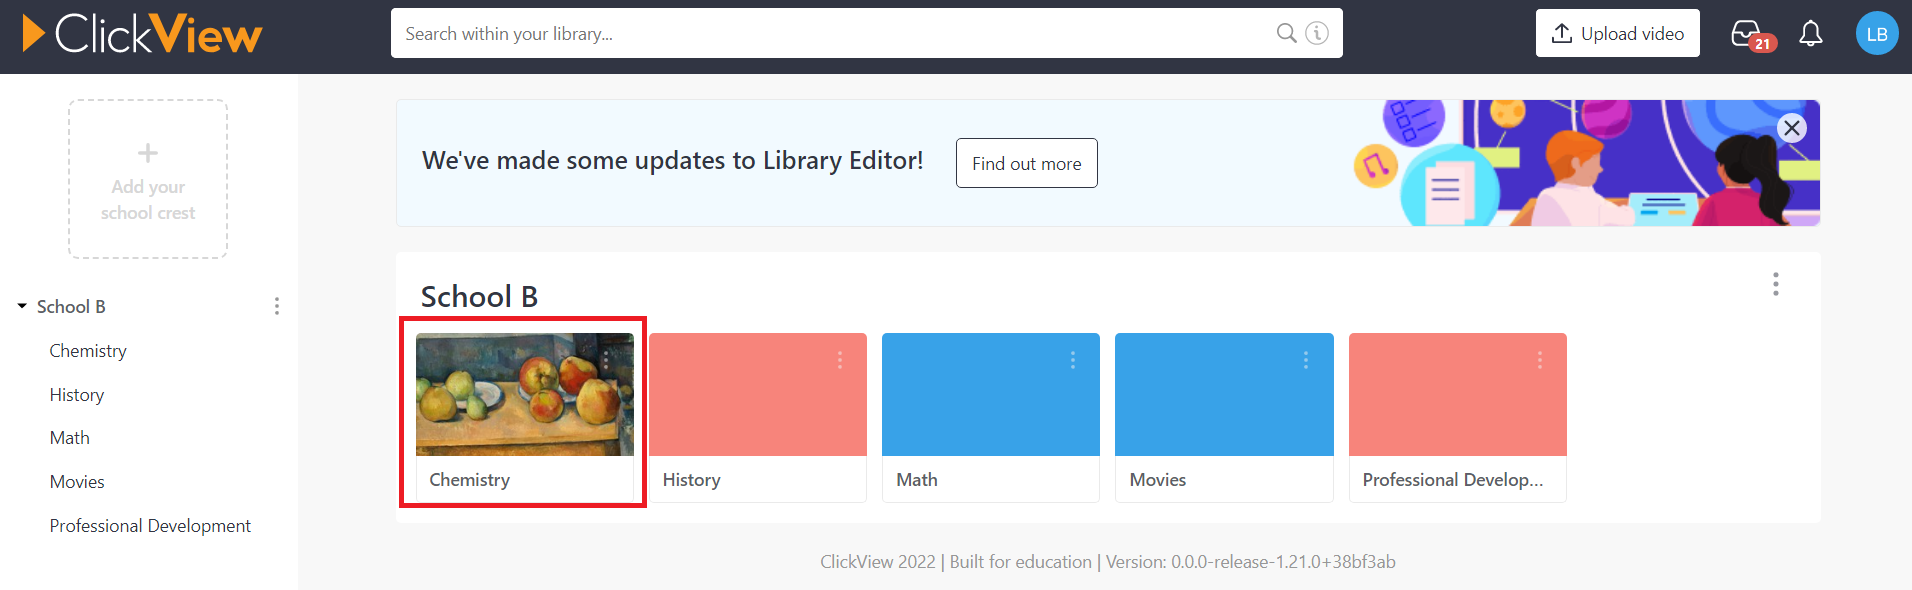Collapse the School B tree node

pos(22,306)
